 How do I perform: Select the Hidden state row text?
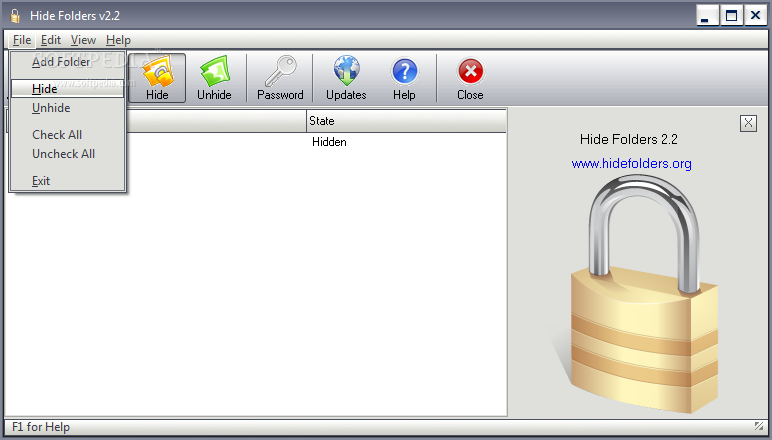(329, 142)
